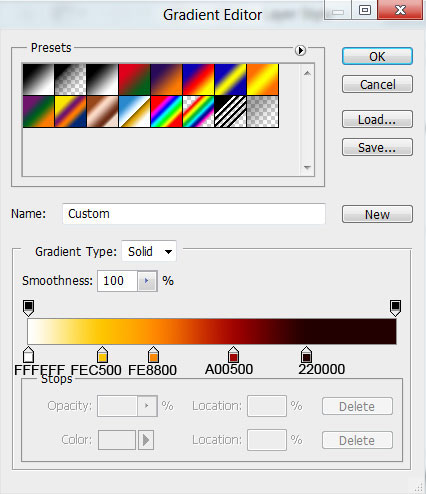Click the Opacity percentage field
This screenshot has width=426, height=494.
(x=117, y=406)
